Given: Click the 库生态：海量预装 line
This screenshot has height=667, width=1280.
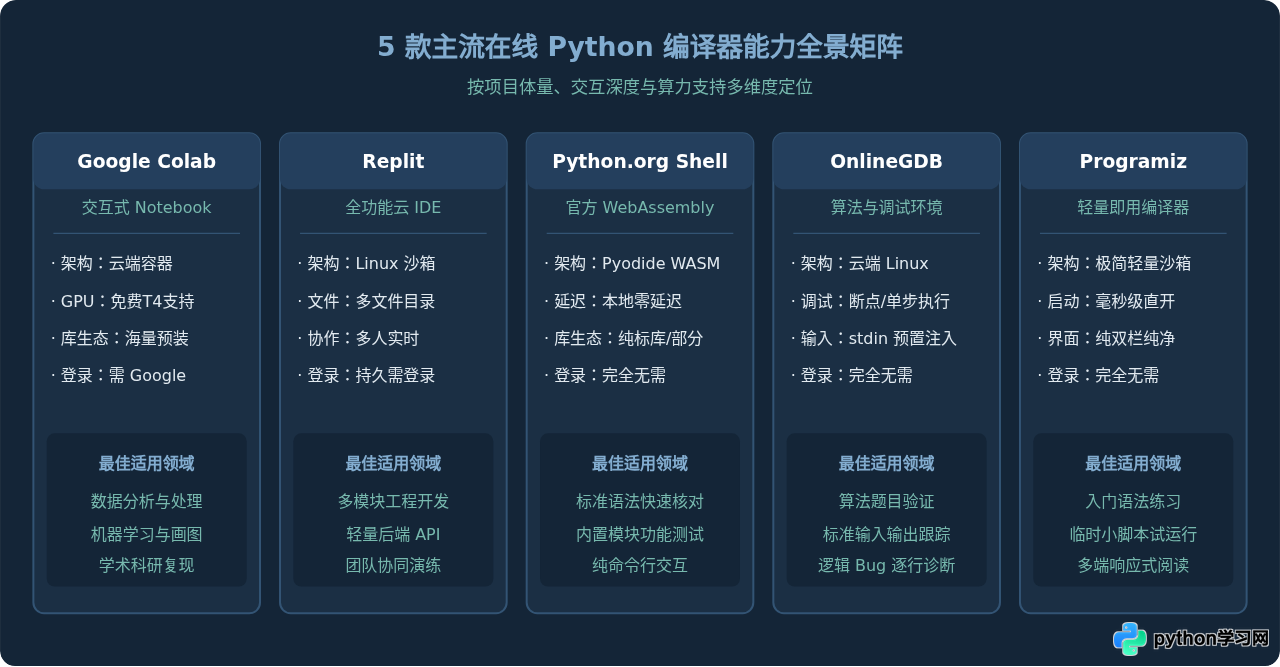Looking at the screenshot, I should pos(120,338).
